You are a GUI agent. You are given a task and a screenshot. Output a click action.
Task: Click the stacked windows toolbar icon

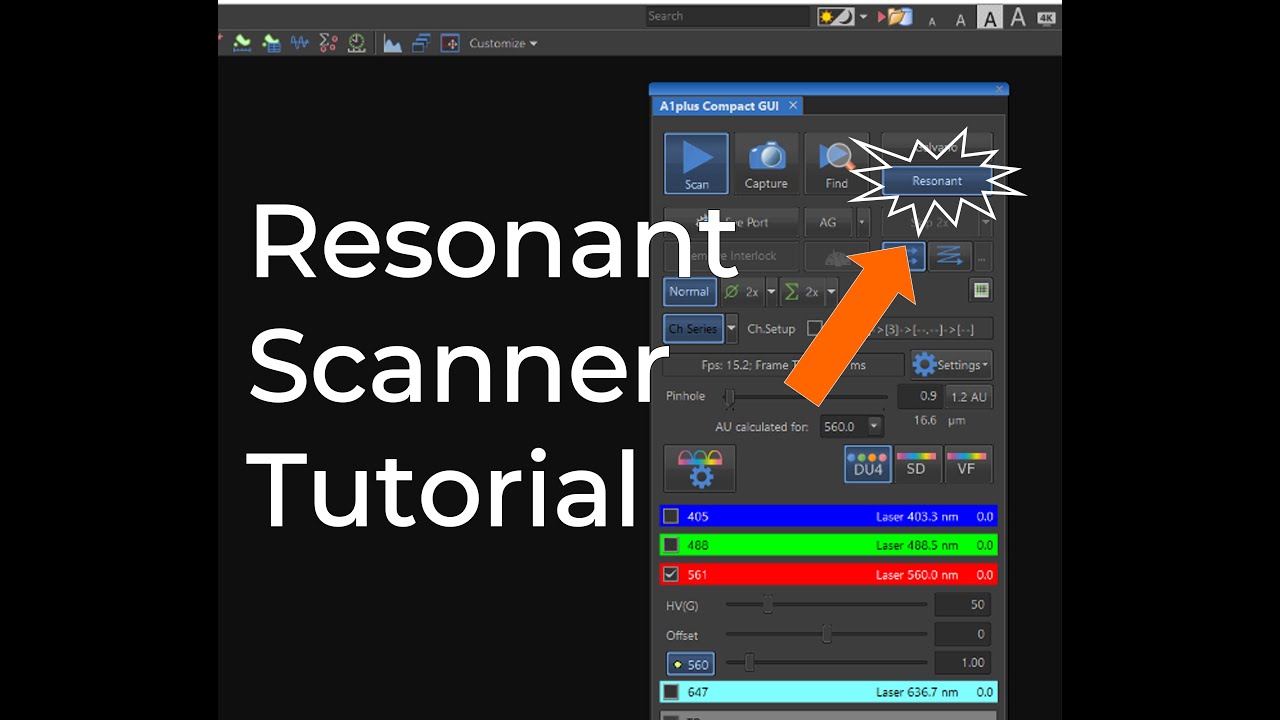point(421,43)
